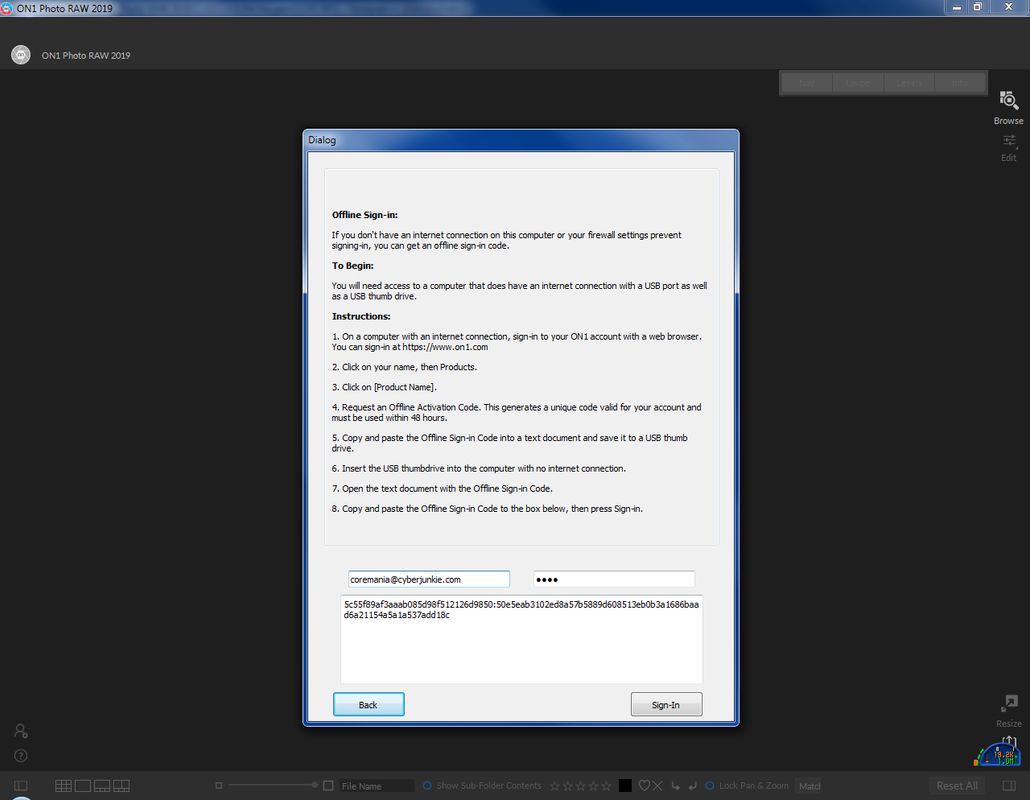Click step '7. Open the text document' line
This screenshot has height=800, width=1030.
(x=442, y=488)
